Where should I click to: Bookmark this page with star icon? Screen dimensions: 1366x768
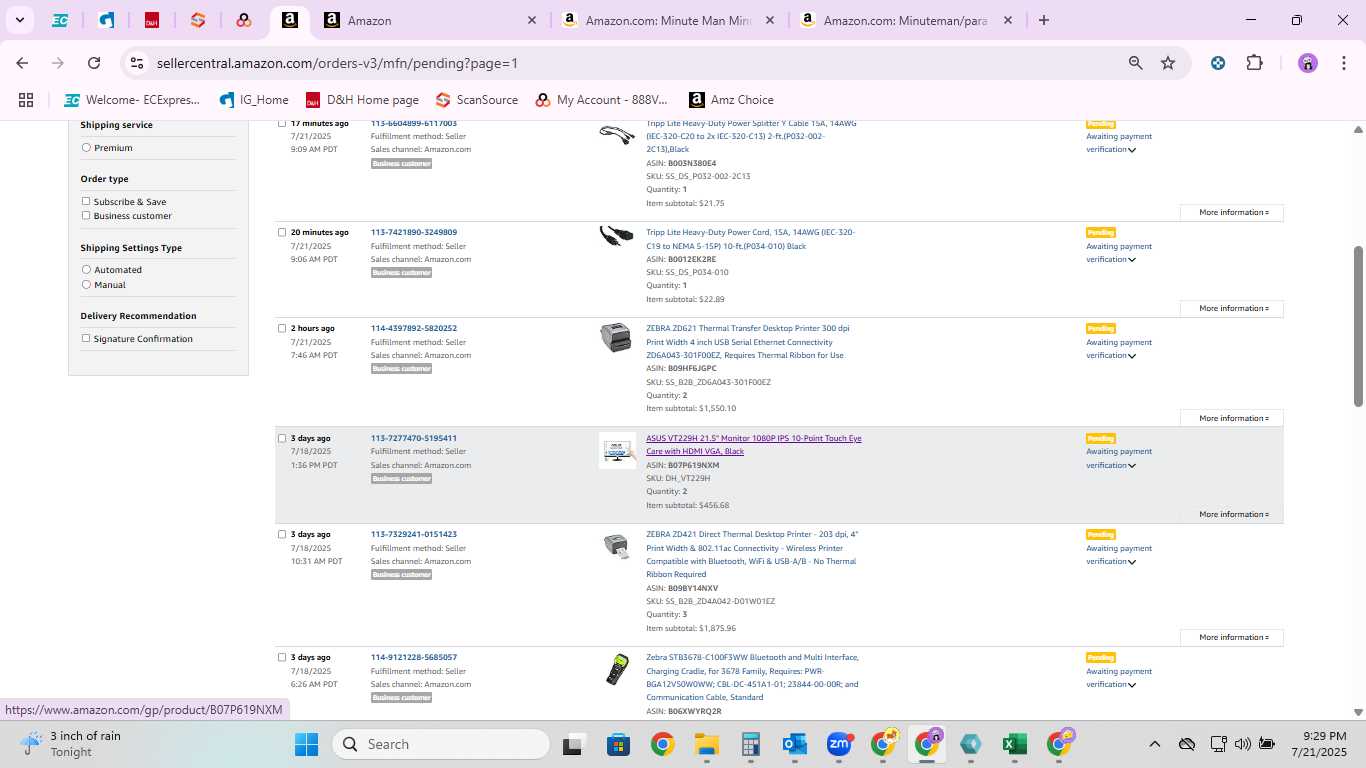(1168, 63)
